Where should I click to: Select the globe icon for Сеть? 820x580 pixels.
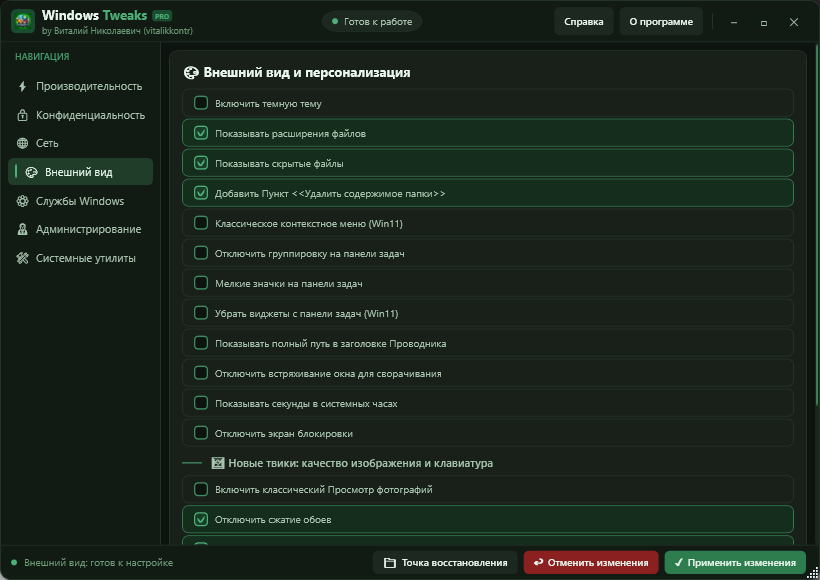[x=22, y=143]
